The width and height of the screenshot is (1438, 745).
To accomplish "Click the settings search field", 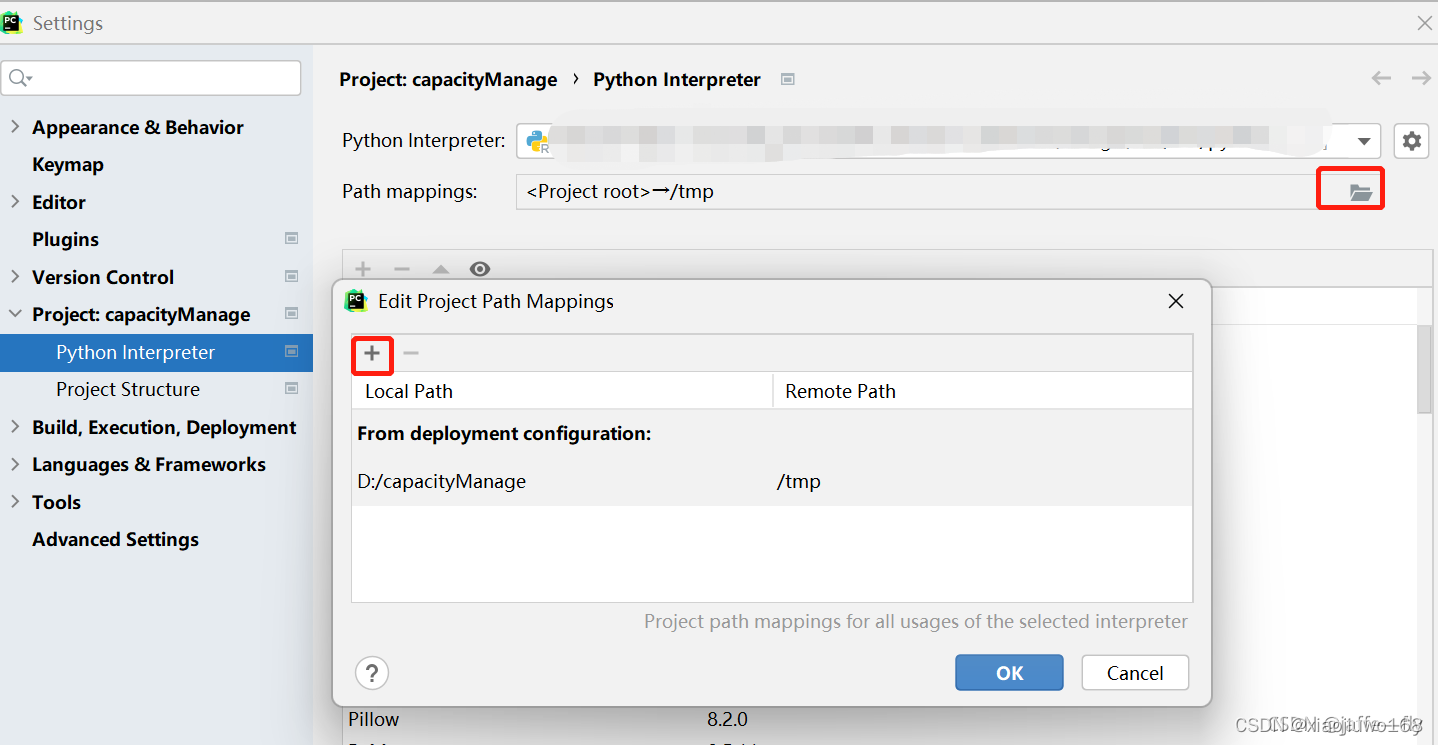I will [x=151, y=78].
